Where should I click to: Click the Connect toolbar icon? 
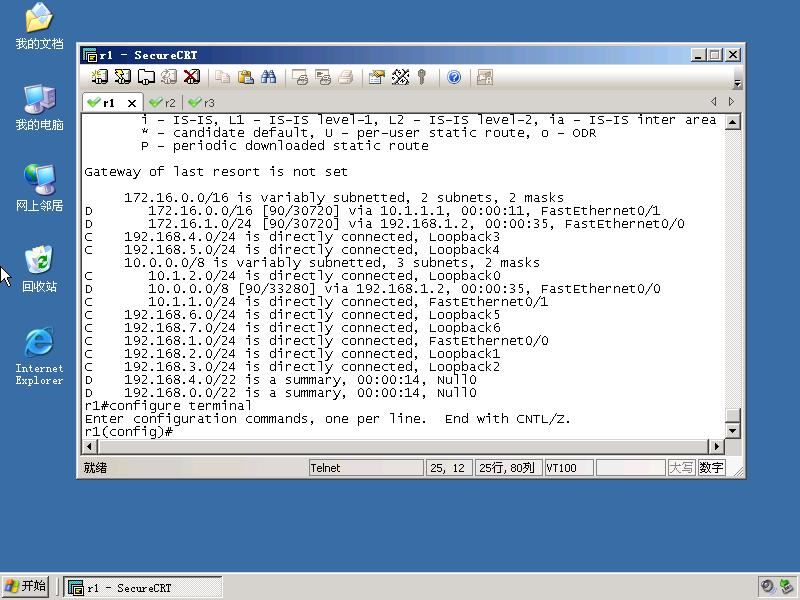pos(99,77)
